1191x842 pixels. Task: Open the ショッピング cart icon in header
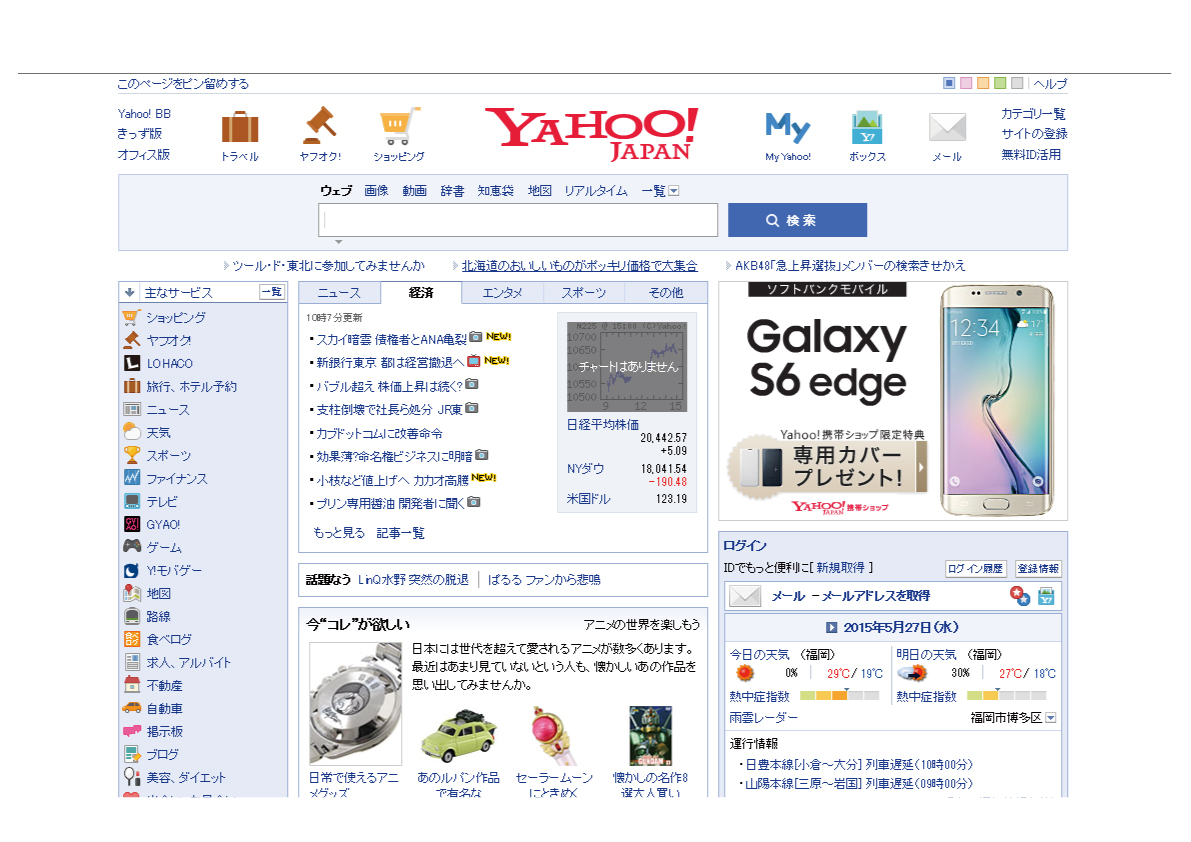tap(399, 126)
